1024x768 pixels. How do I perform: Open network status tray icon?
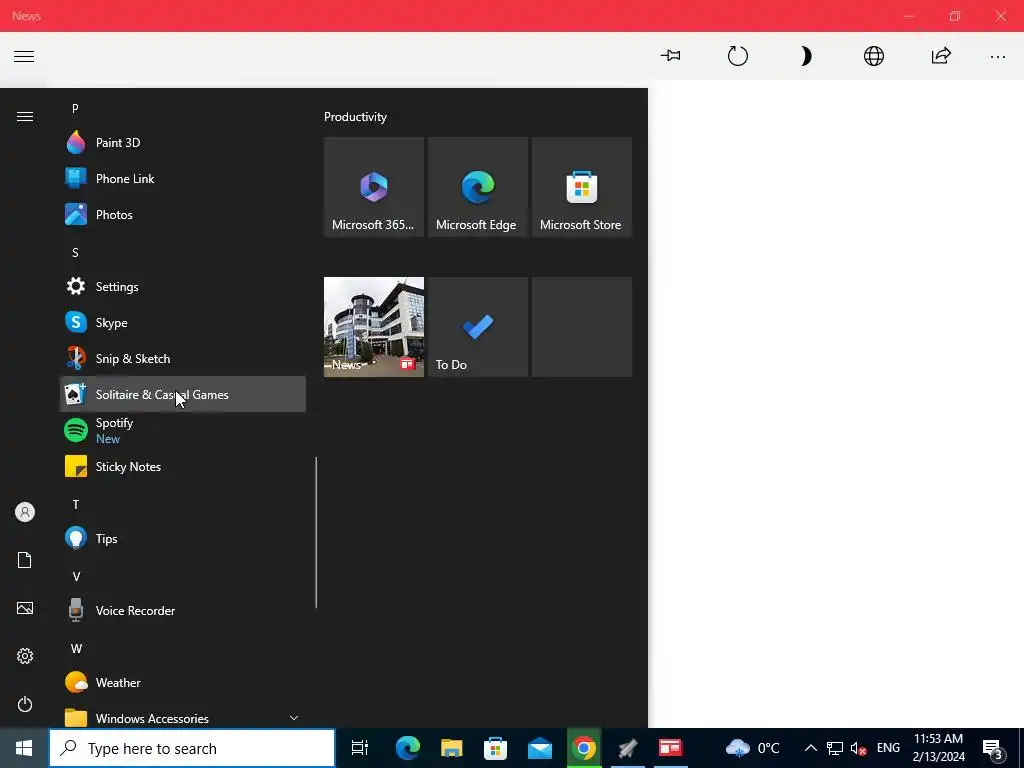[x=835, y=748]
